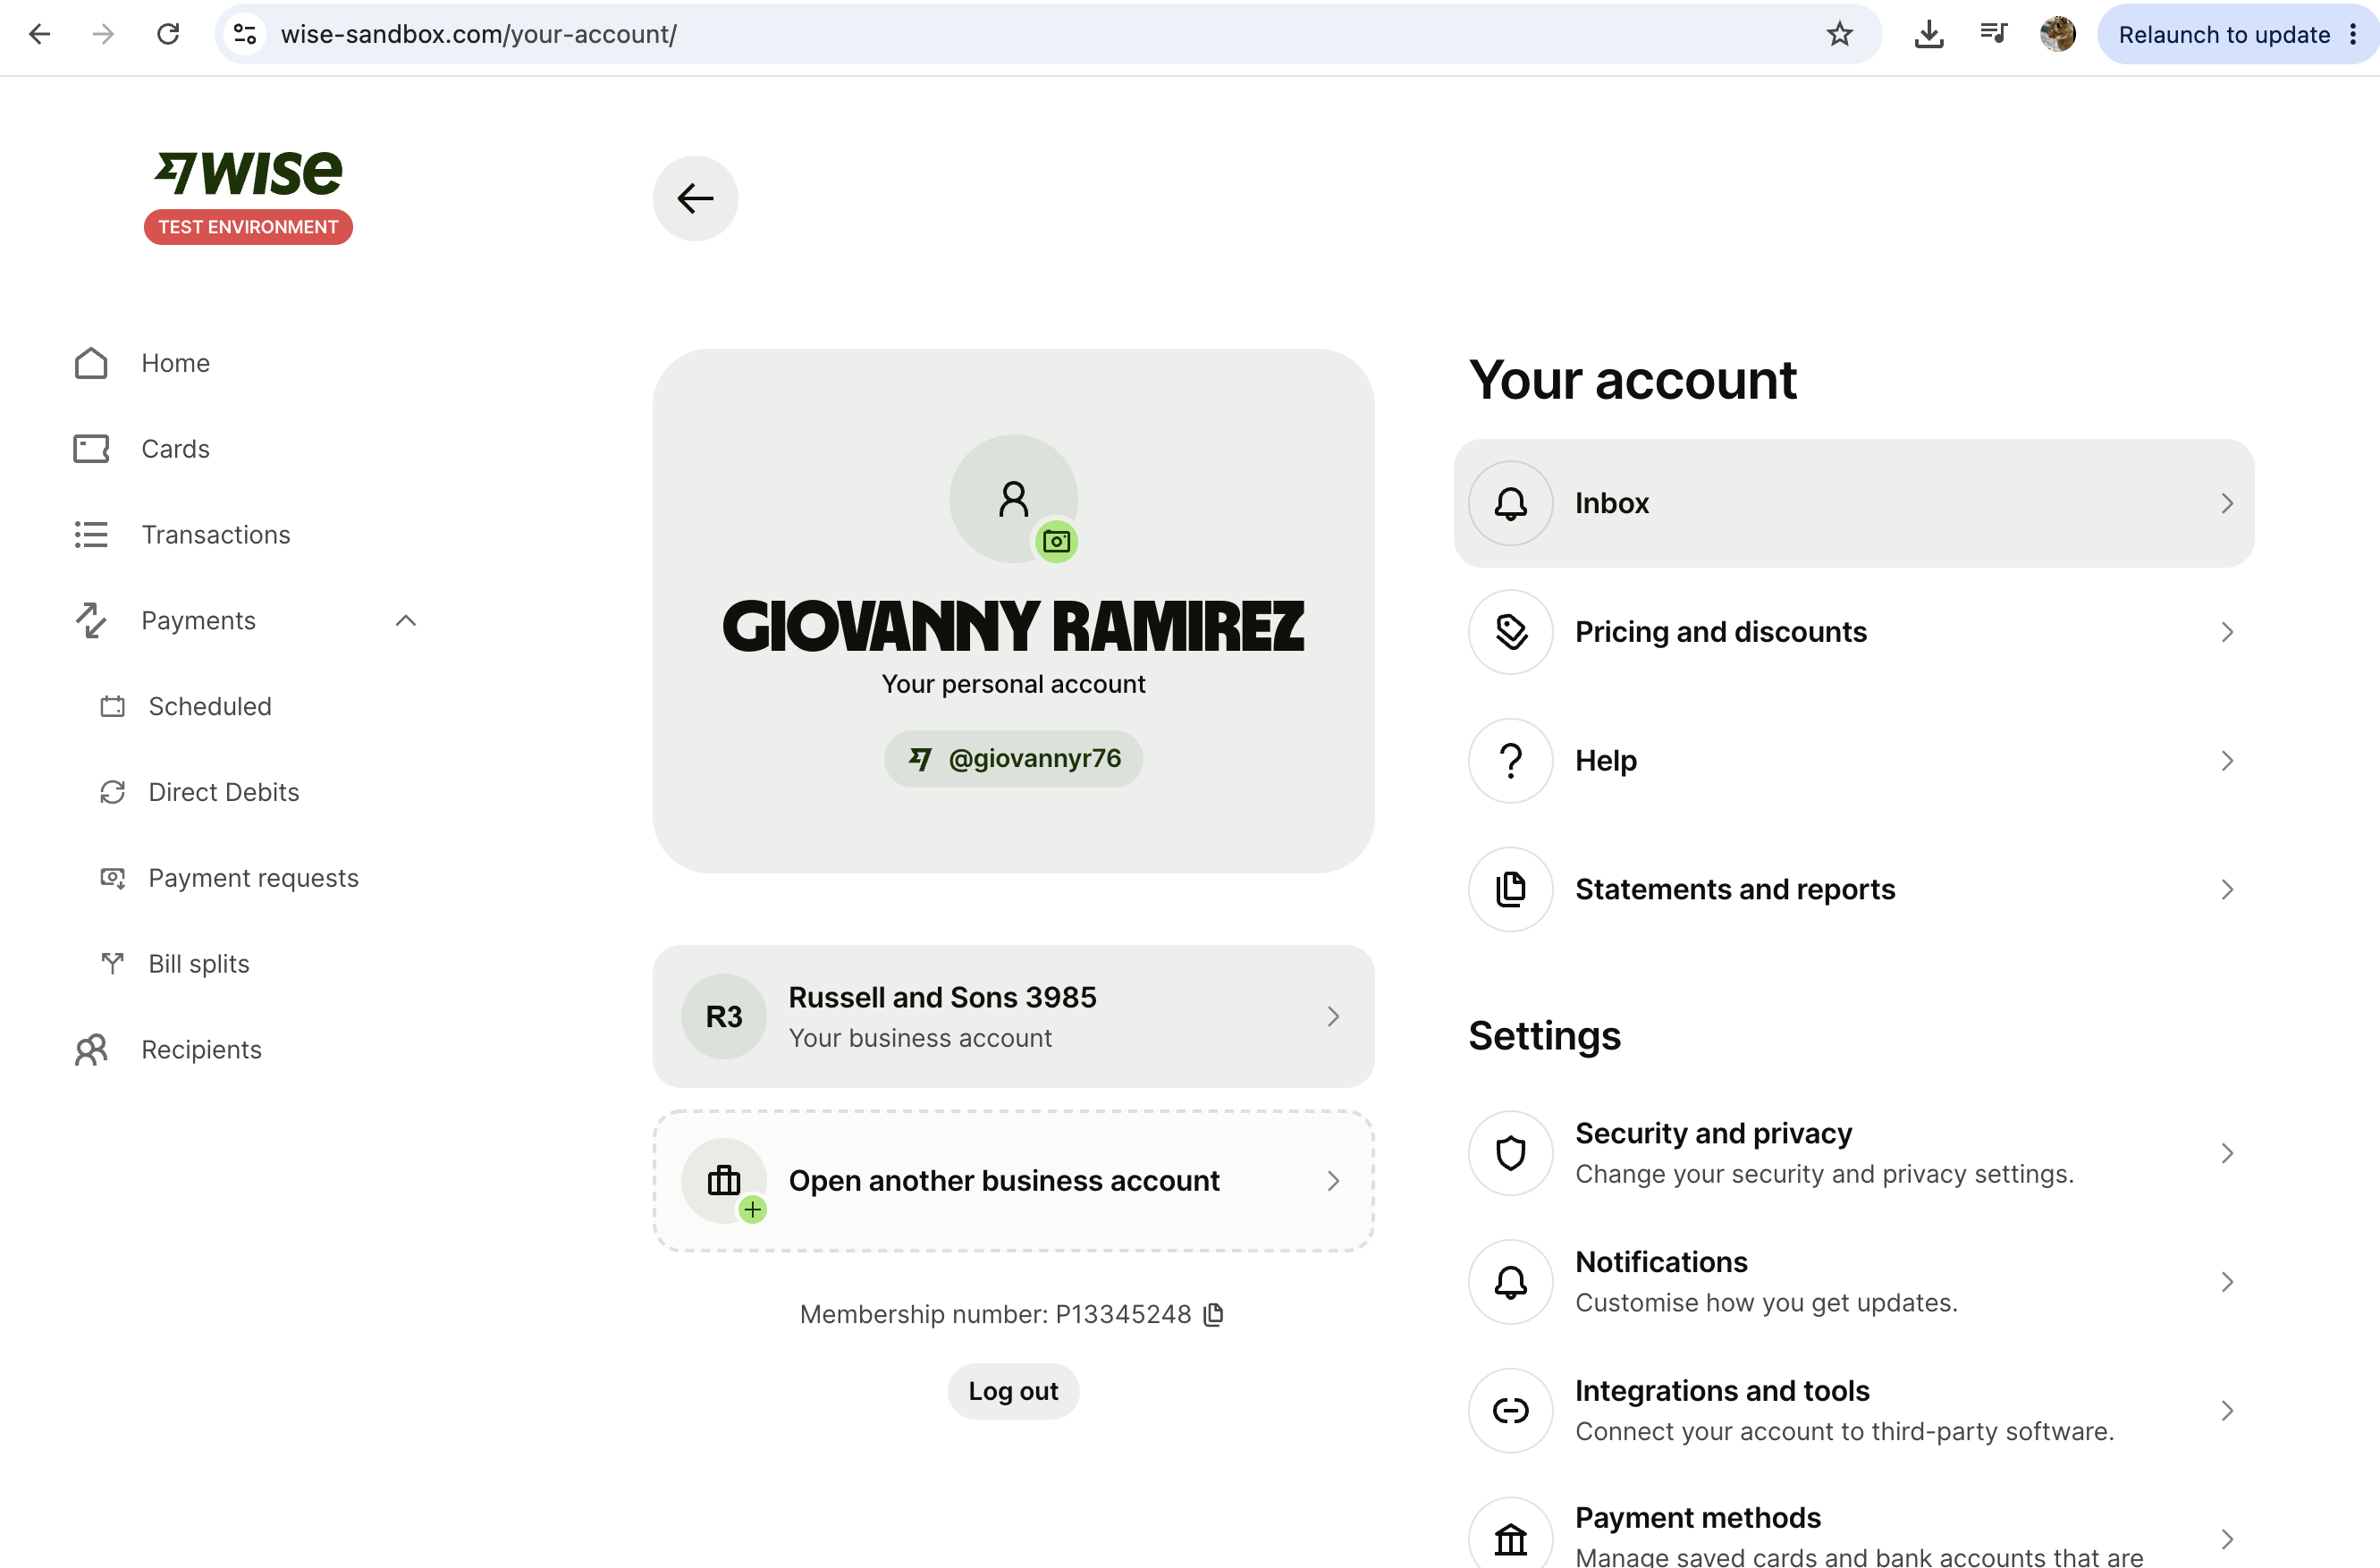2380x1568 pixels.
Task: Click the Recipients people icon
Action: (x=91, y=1050)
